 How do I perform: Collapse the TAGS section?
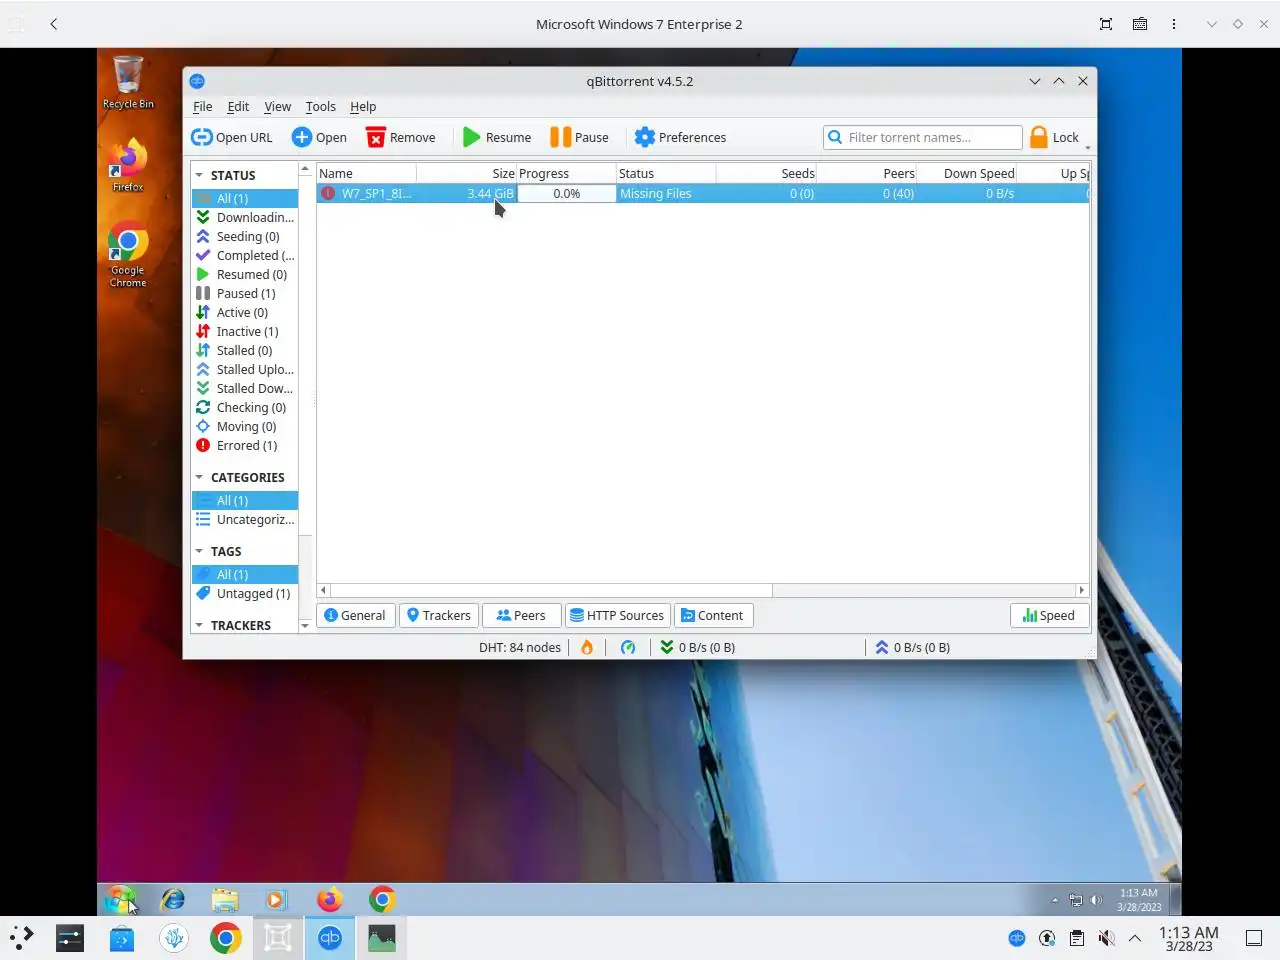(x=199, y=551)
